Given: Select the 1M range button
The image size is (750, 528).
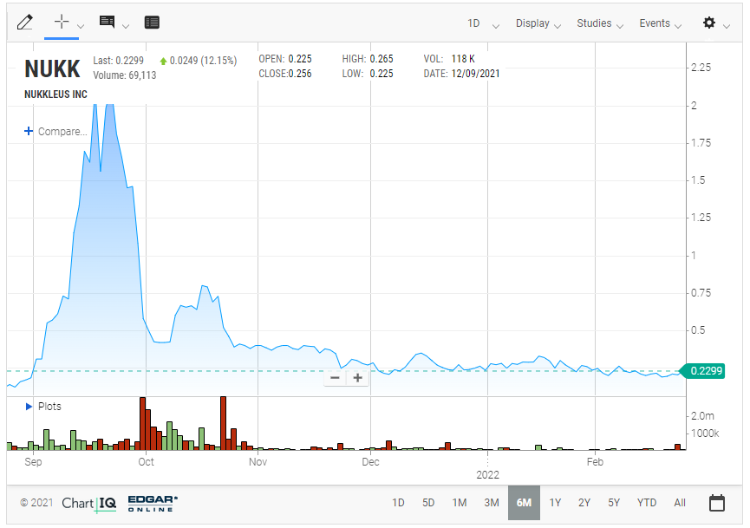Looking at the screenshot, I should [x=459, y=503].
